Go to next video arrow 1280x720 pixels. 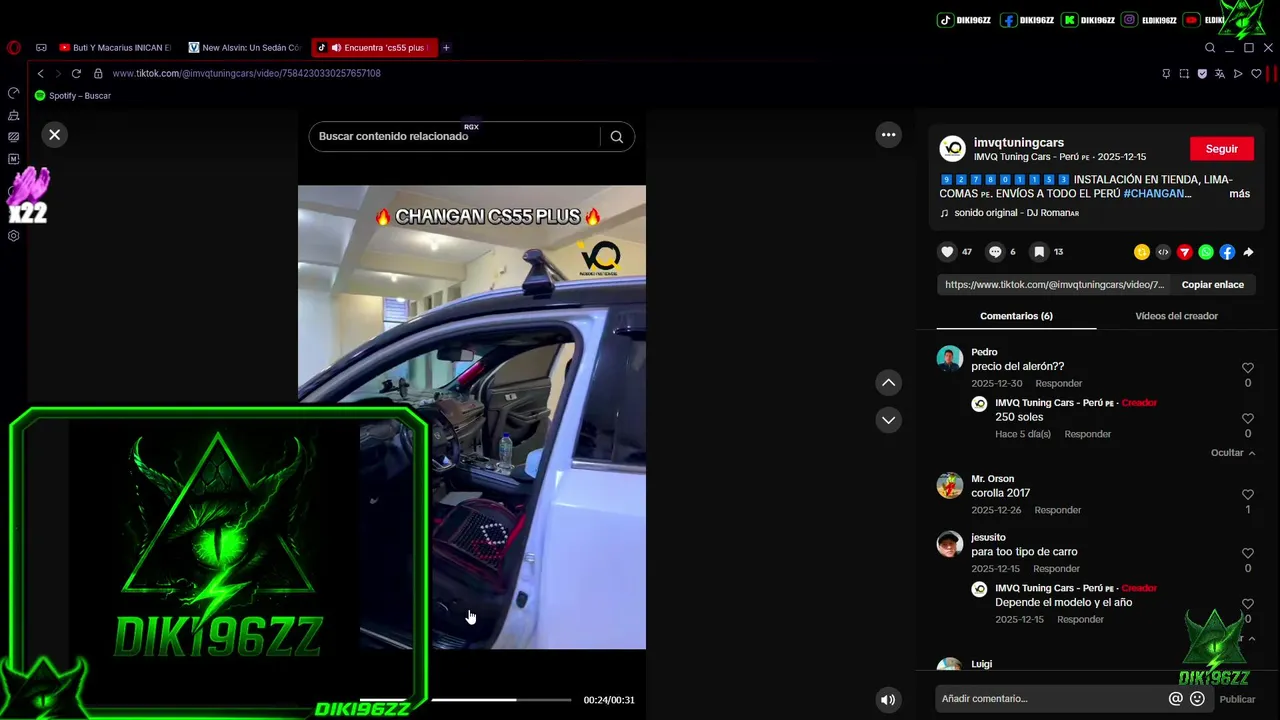[x=888, y=420]
